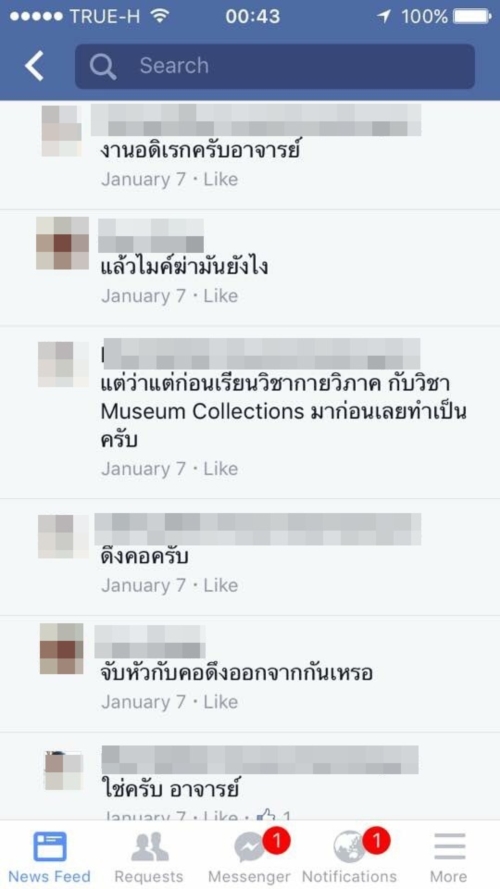Like the comment "แล้วไมค์ฆ่ามันยังไง"
Screen dimensions: 500x889
click(221, 296)
